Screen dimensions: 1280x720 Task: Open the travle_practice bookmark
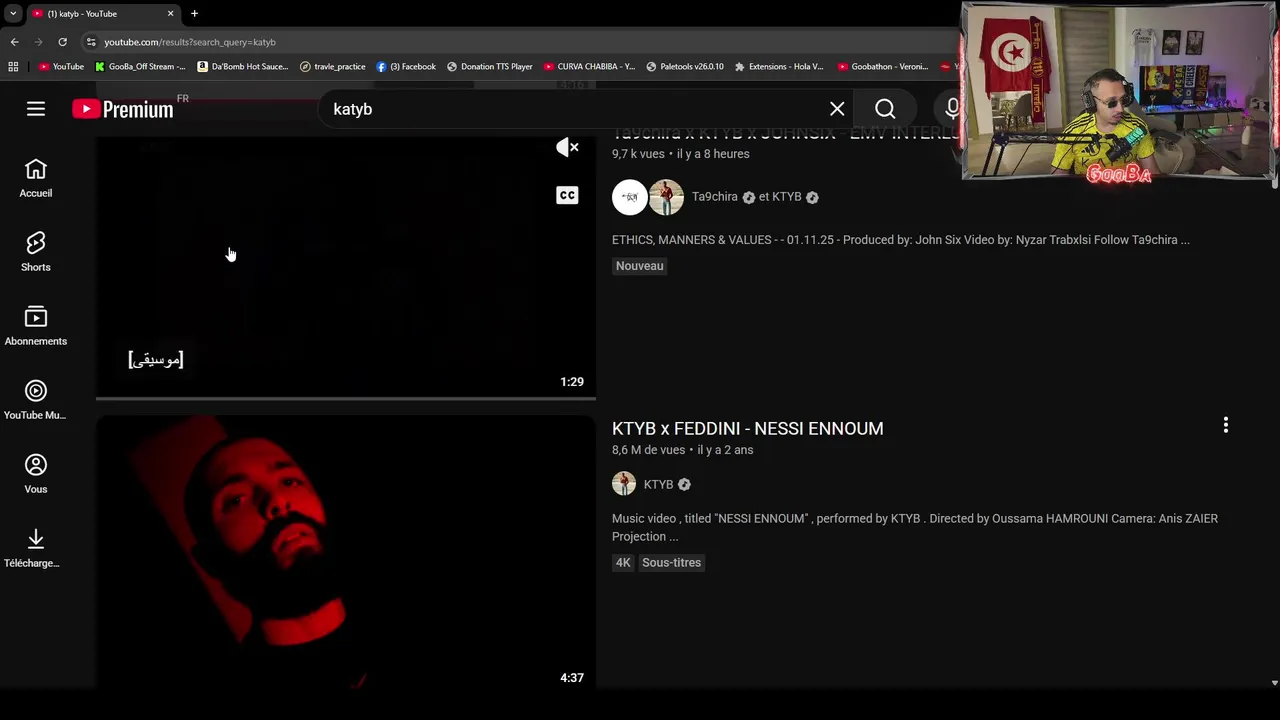[333, 67]
